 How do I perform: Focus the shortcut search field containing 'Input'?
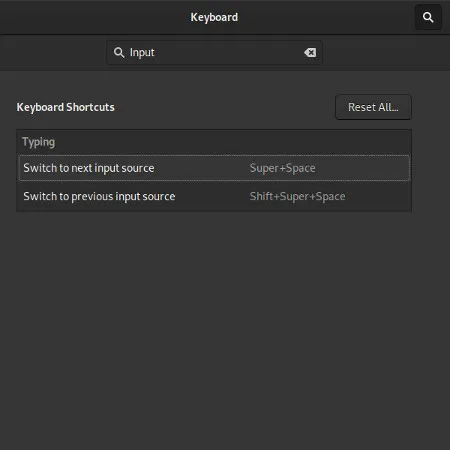[x=214, y=52]
